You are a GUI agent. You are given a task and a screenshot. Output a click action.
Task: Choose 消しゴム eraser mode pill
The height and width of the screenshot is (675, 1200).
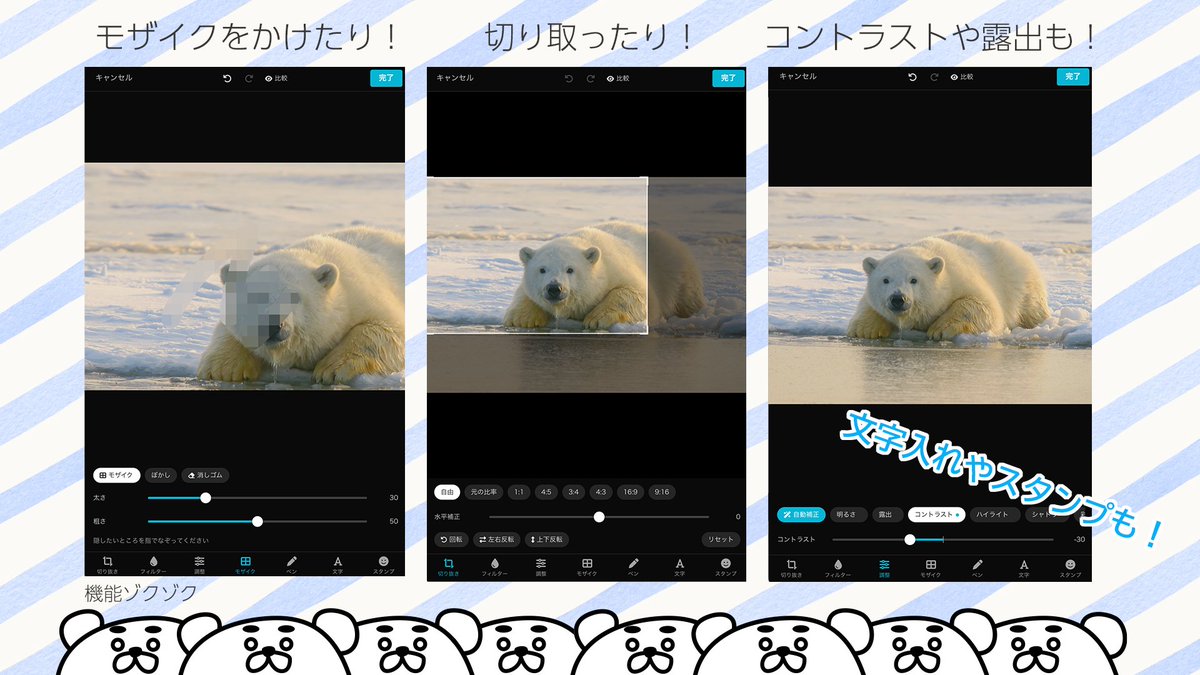click(205, 476)
